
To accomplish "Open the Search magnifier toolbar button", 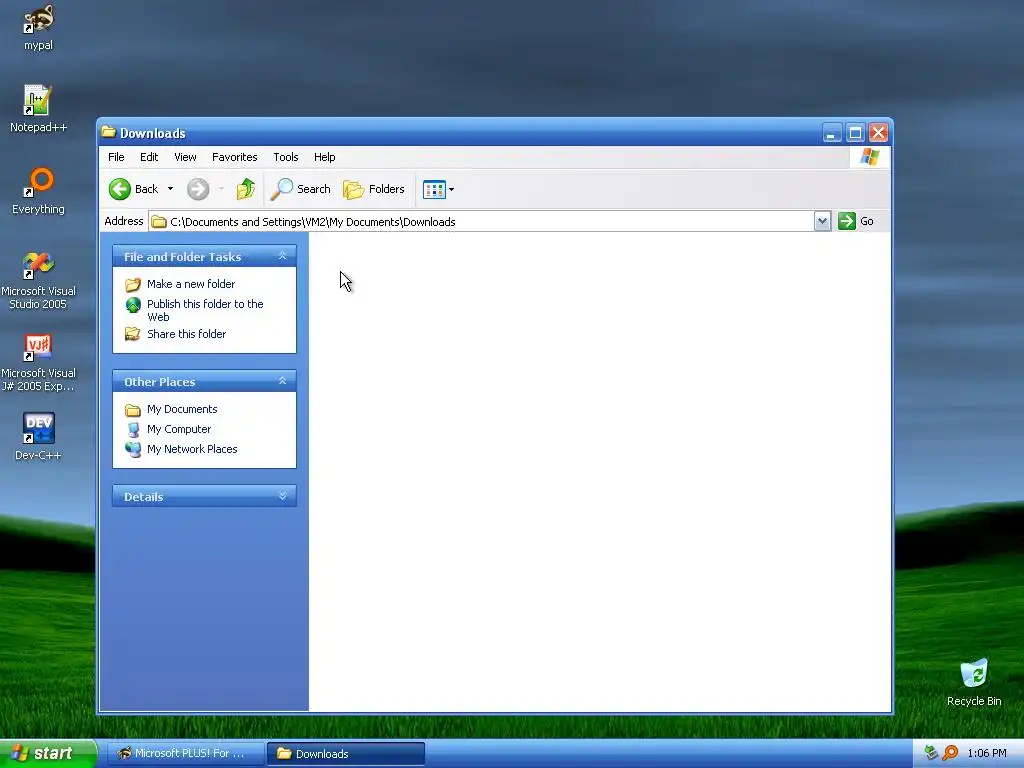I will coord(302,189).
